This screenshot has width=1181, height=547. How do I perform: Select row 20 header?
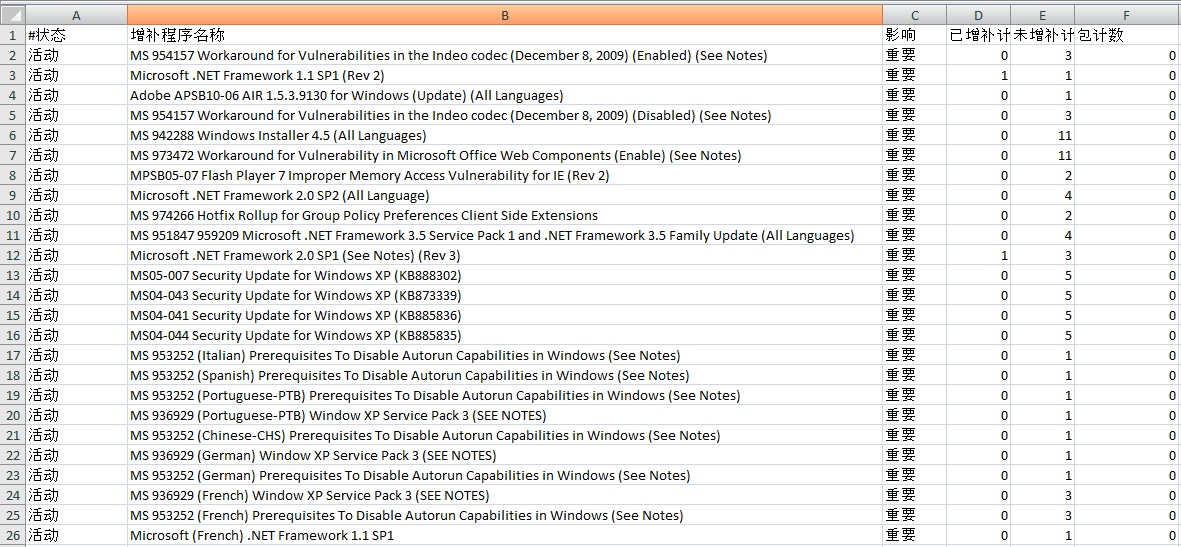(13, 415)
